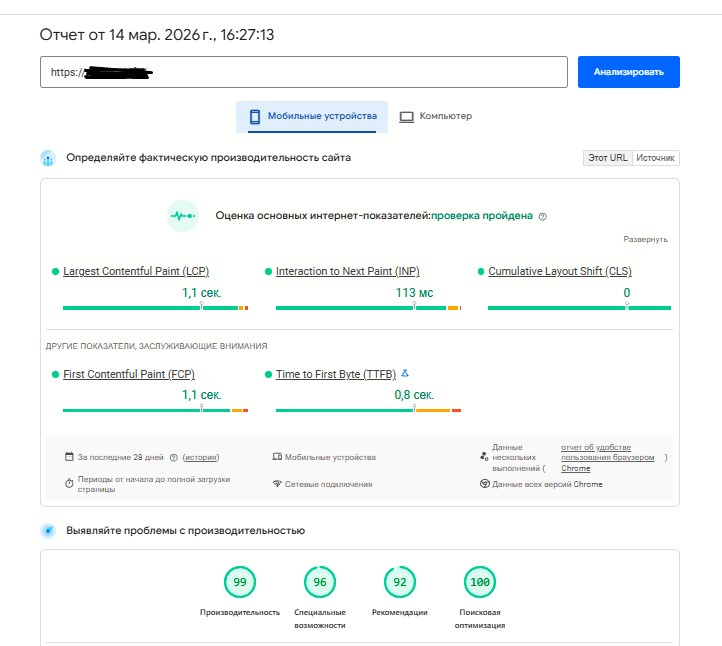Click the Рекомендации score gauge 92
The width and height of the screenshot is (722, 646).
pyautogui.click(x=400, y=582)
